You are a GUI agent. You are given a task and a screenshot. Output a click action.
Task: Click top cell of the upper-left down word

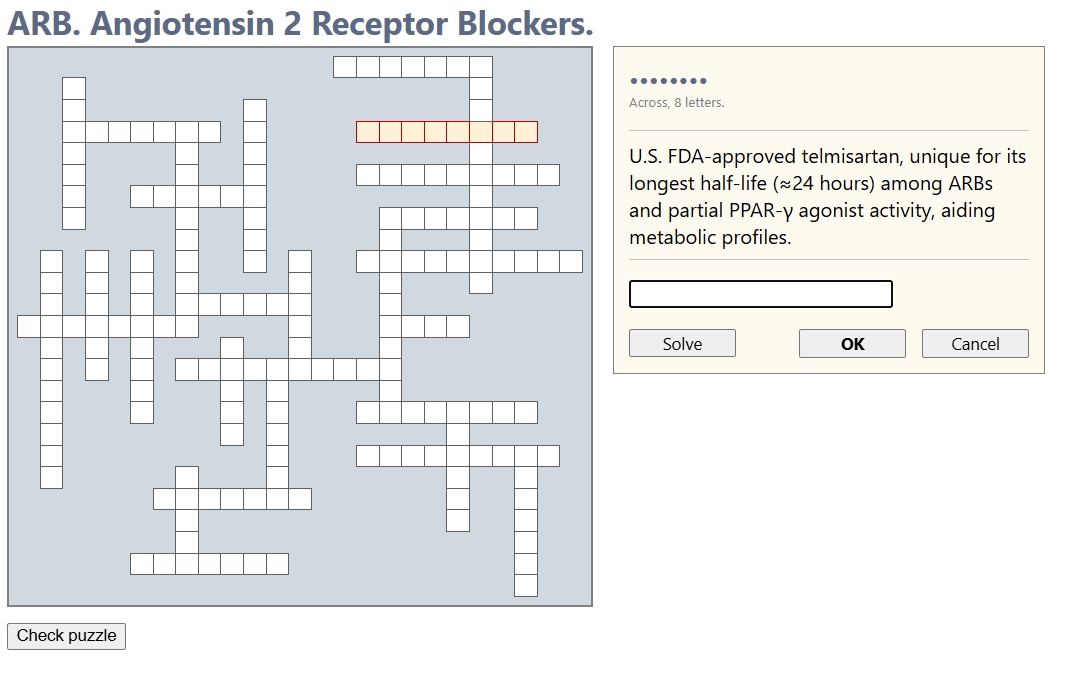(x=74, y=88)
